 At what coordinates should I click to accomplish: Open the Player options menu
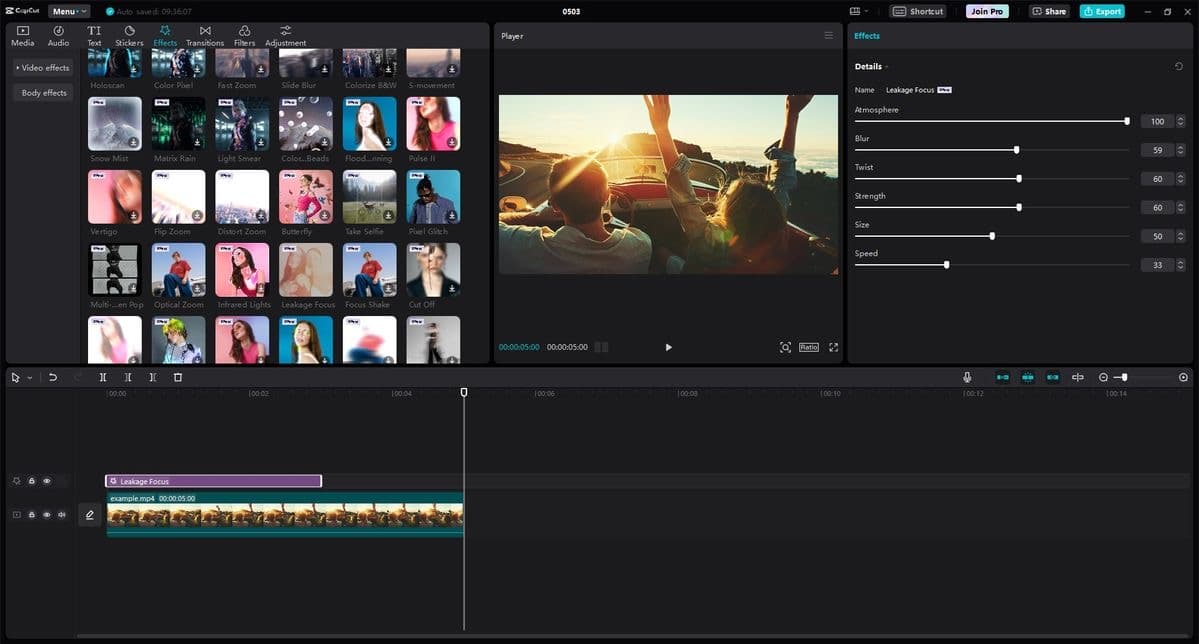click(x=828, y=36)
